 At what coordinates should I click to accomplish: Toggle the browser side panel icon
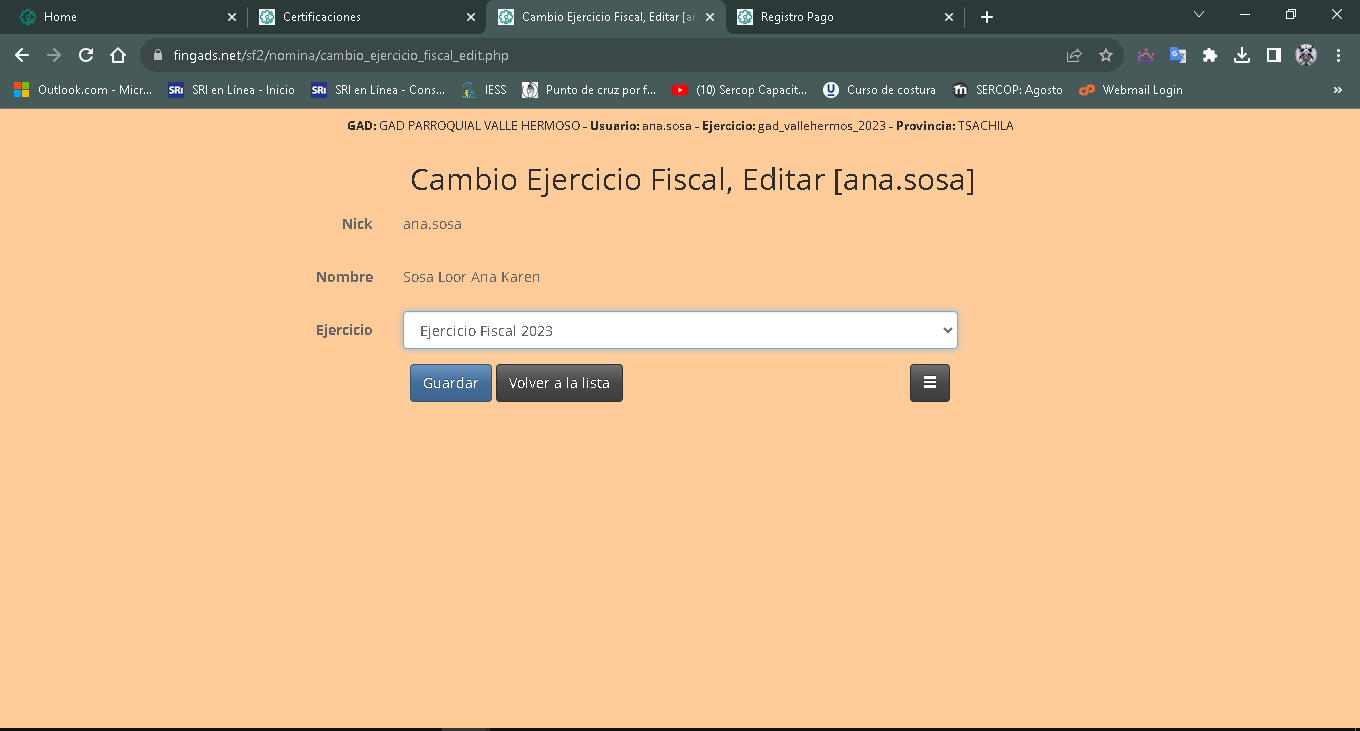[1274, 56]
